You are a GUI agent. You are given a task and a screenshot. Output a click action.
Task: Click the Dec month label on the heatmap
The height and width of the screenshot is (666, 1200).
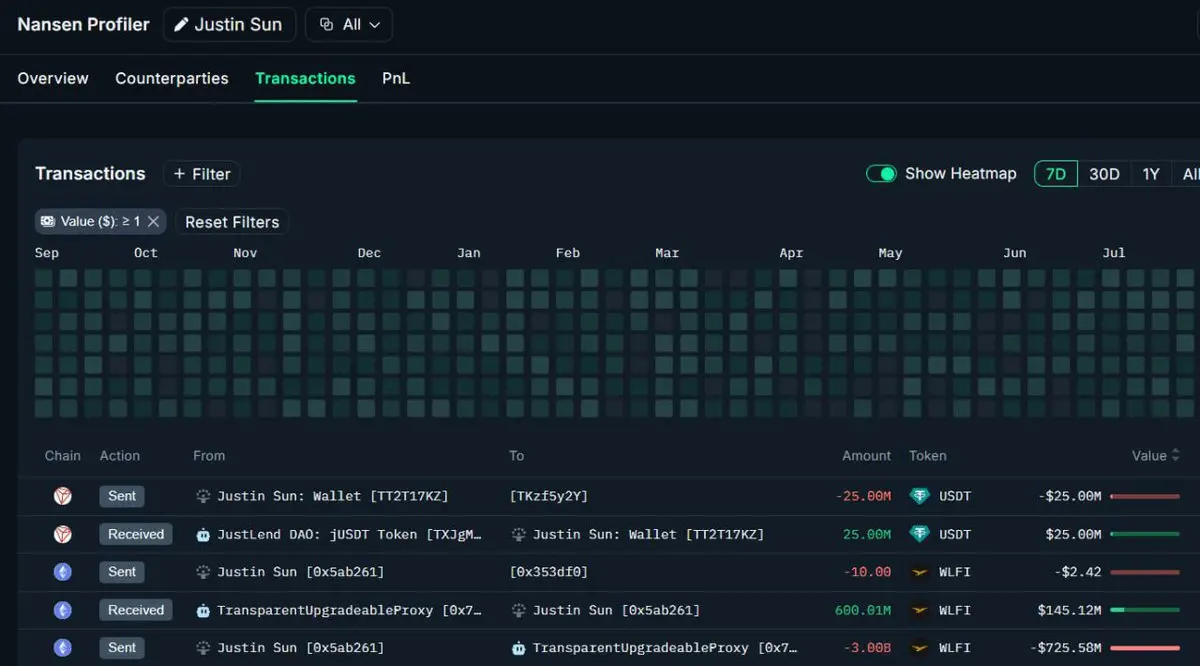pyautogui.click(x=369, y=253)
